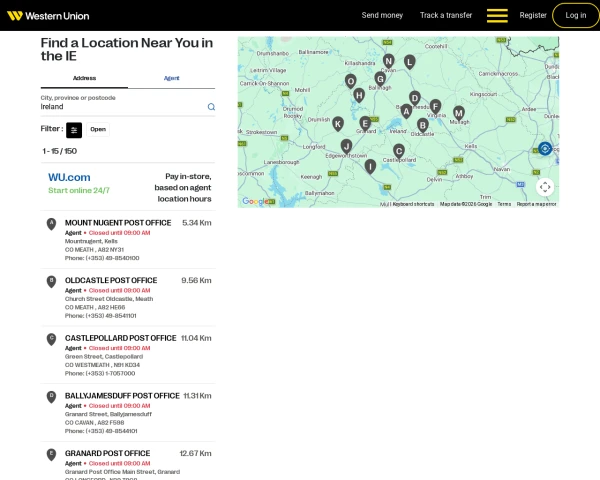
Task: Toggle the Open filter
Action: pyautogui.click(x=98, y=129)
